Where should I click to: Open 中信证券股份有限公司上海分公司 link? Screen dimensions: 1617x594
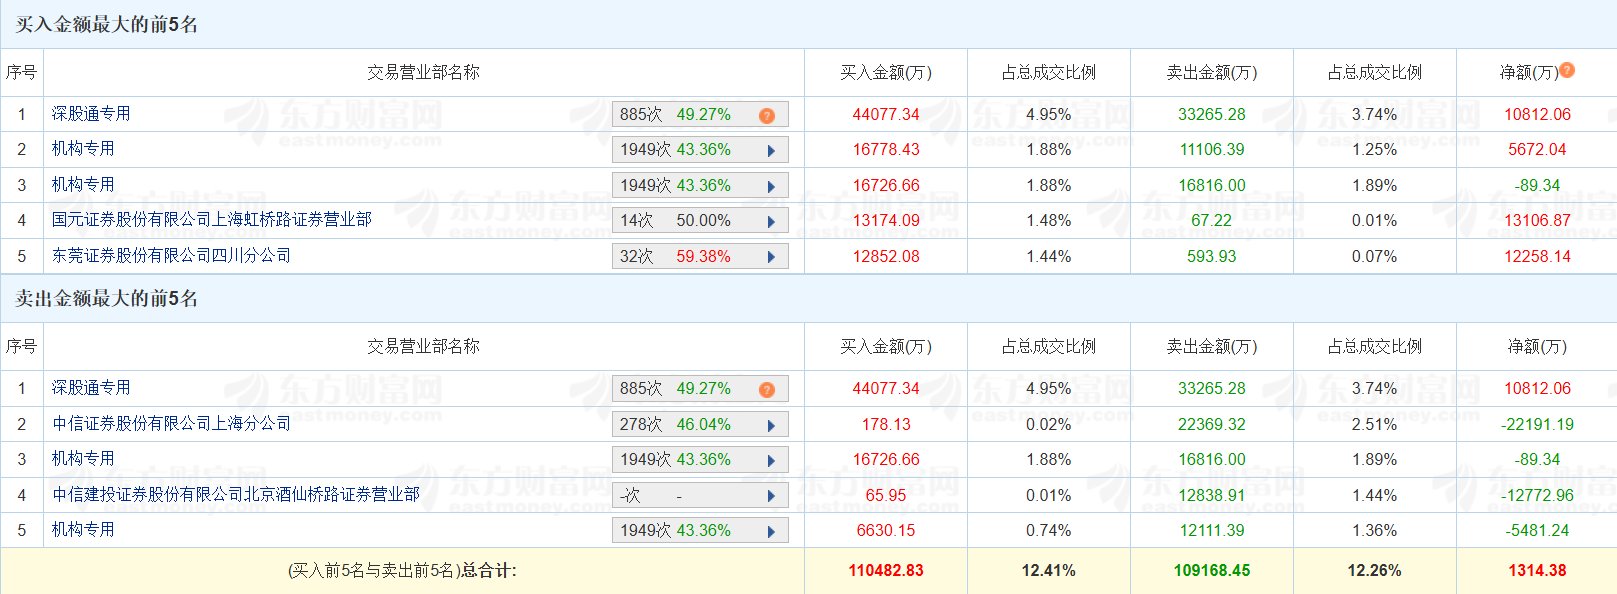[171, 424]
